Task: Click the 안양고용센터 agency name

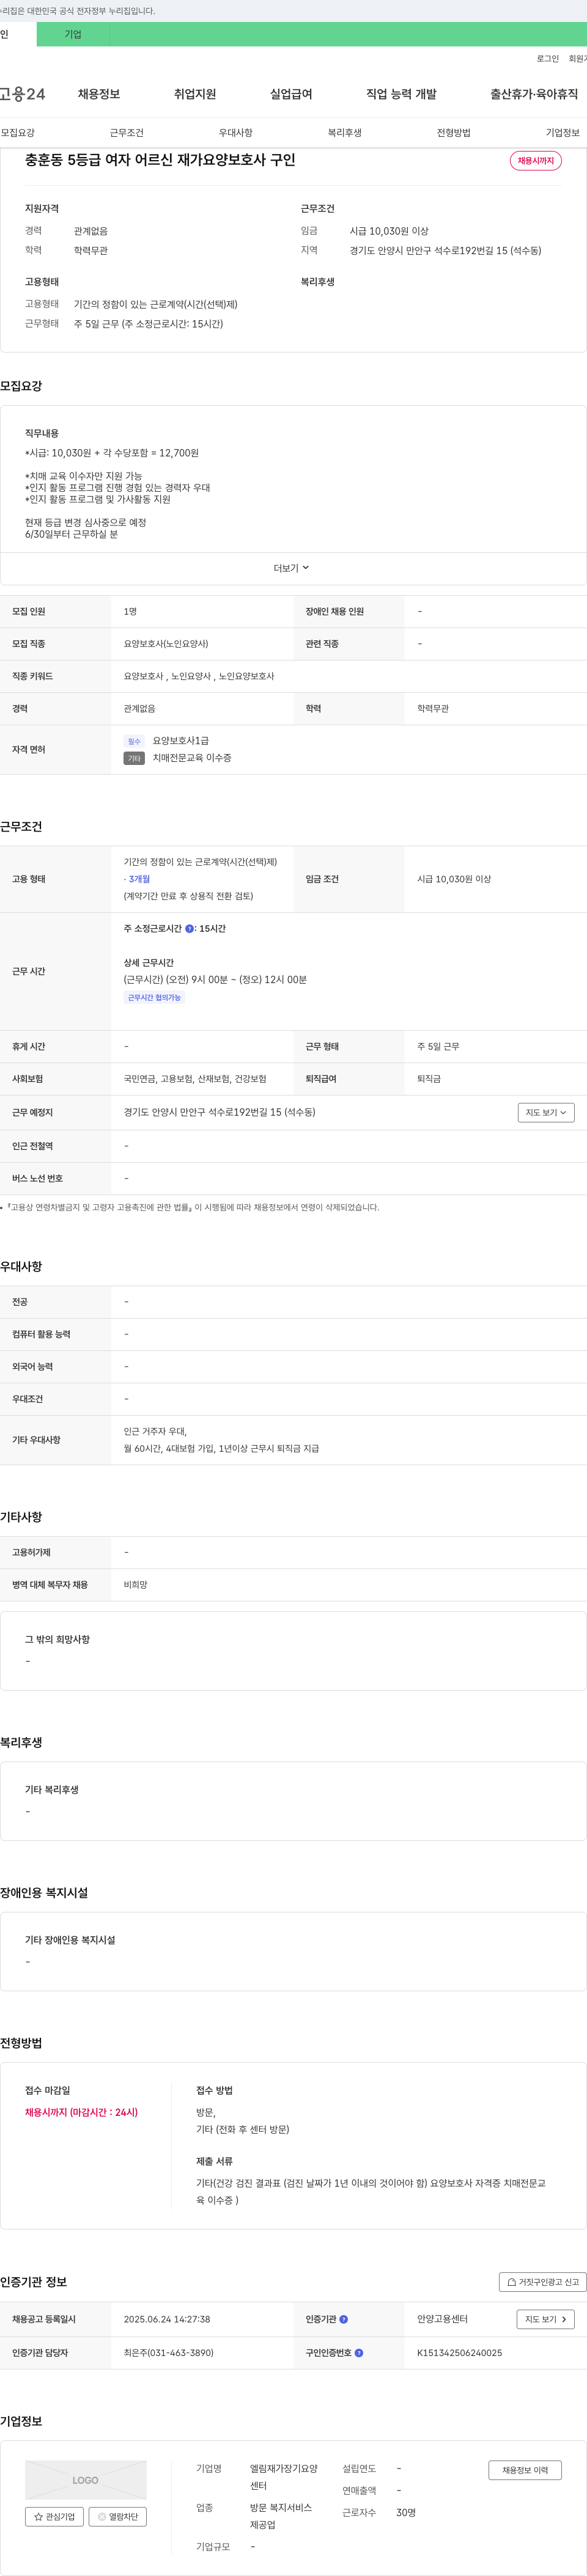Action: 442,2319
